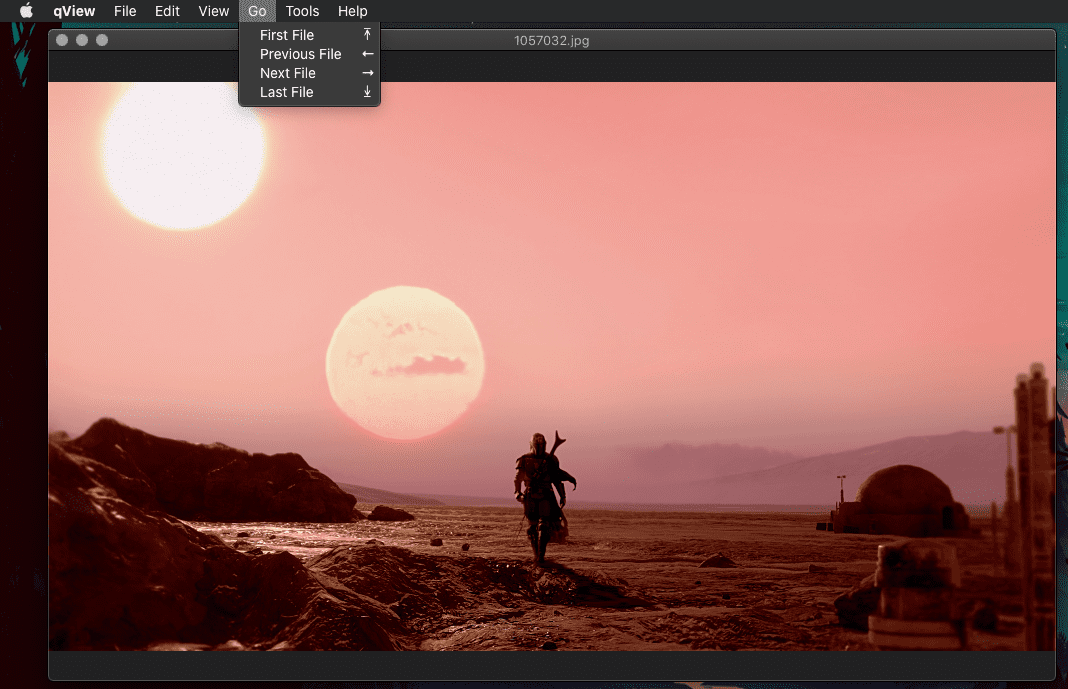Viewport: 1068px width, 689px height.
Task: Select Previous File menu entry
Action: click(309, 54)
